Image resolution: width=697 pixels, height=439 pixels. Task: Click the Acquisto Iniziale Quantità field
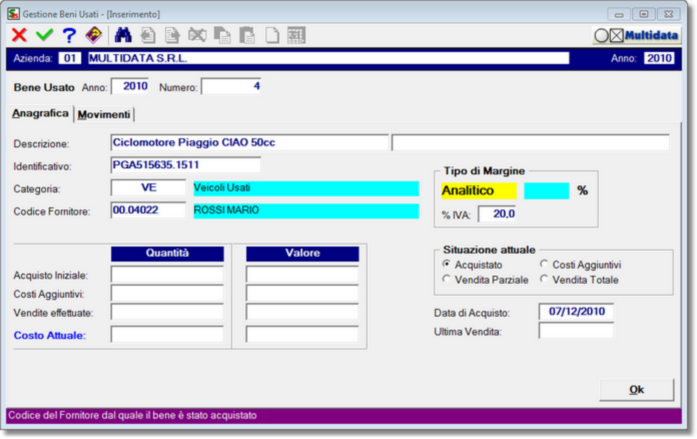pos(167,275)
